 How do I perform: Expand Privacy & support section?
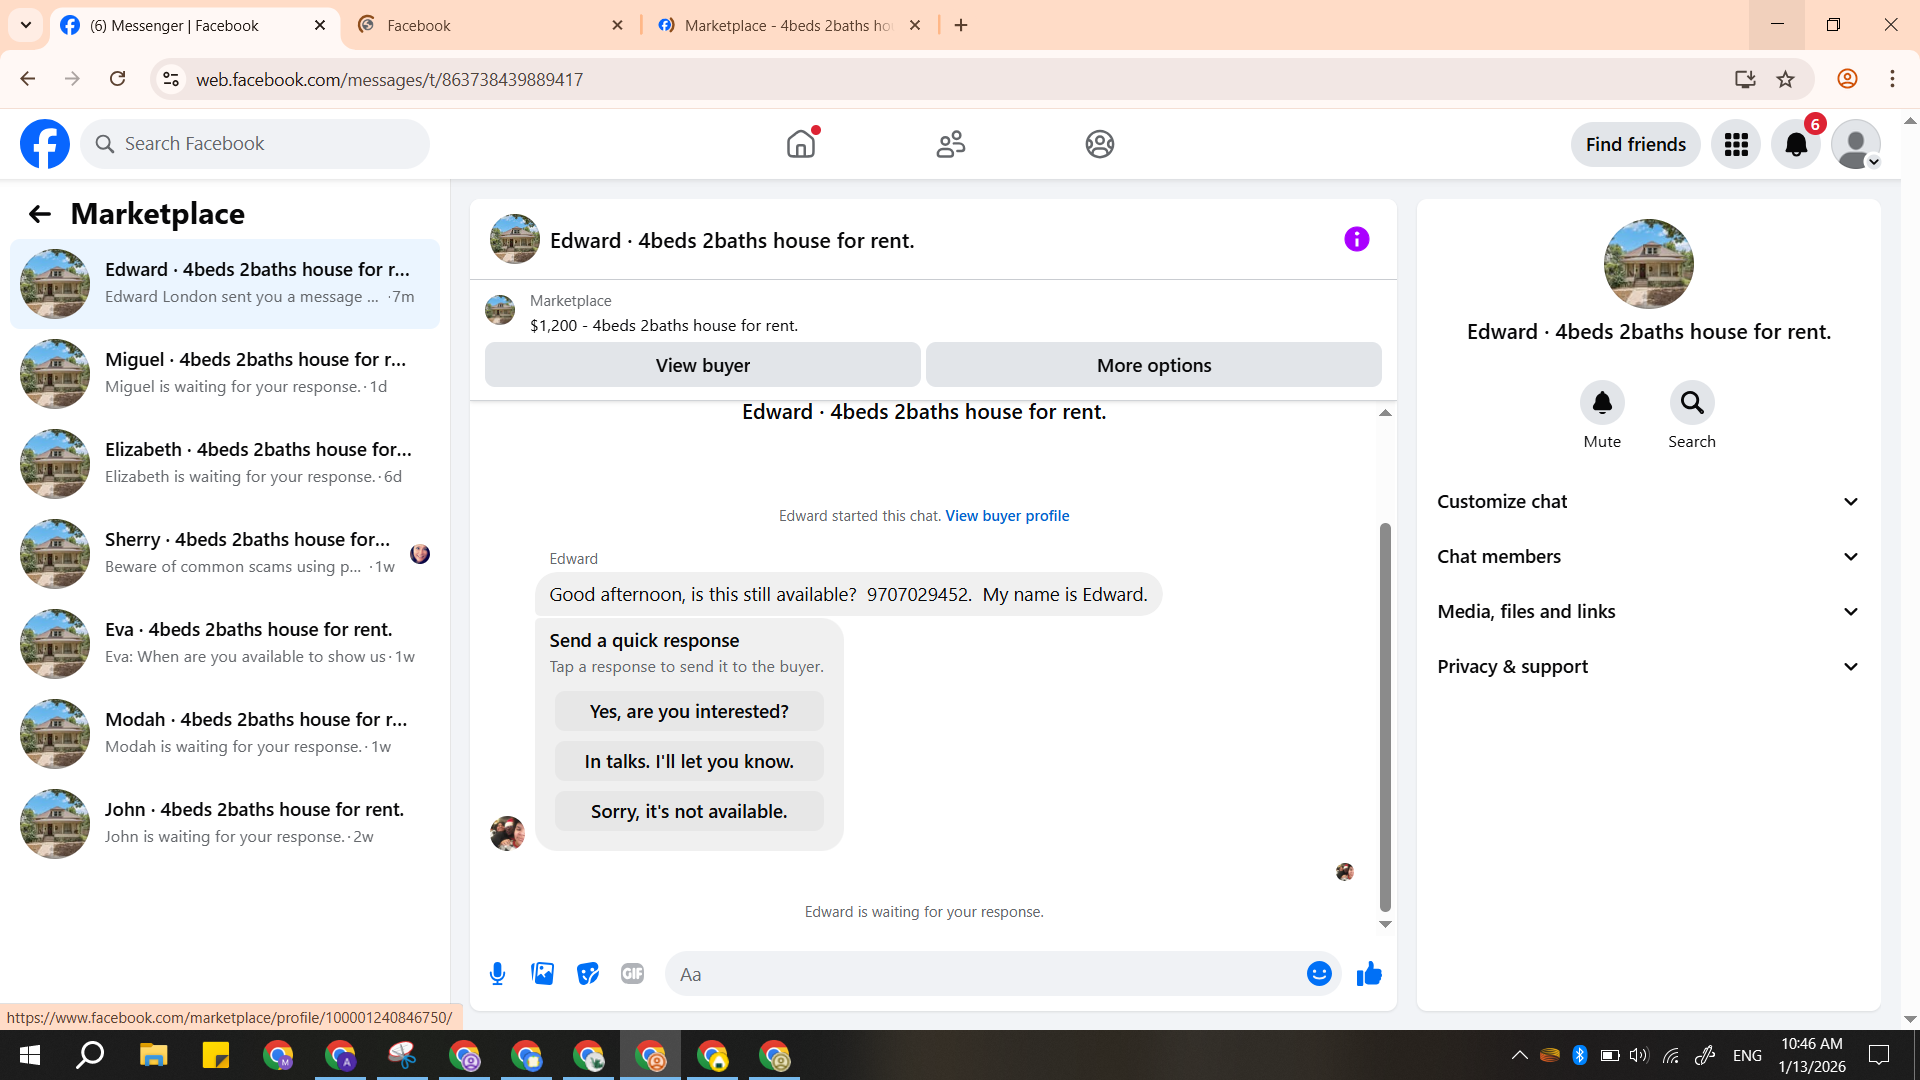pos(1648,667)
